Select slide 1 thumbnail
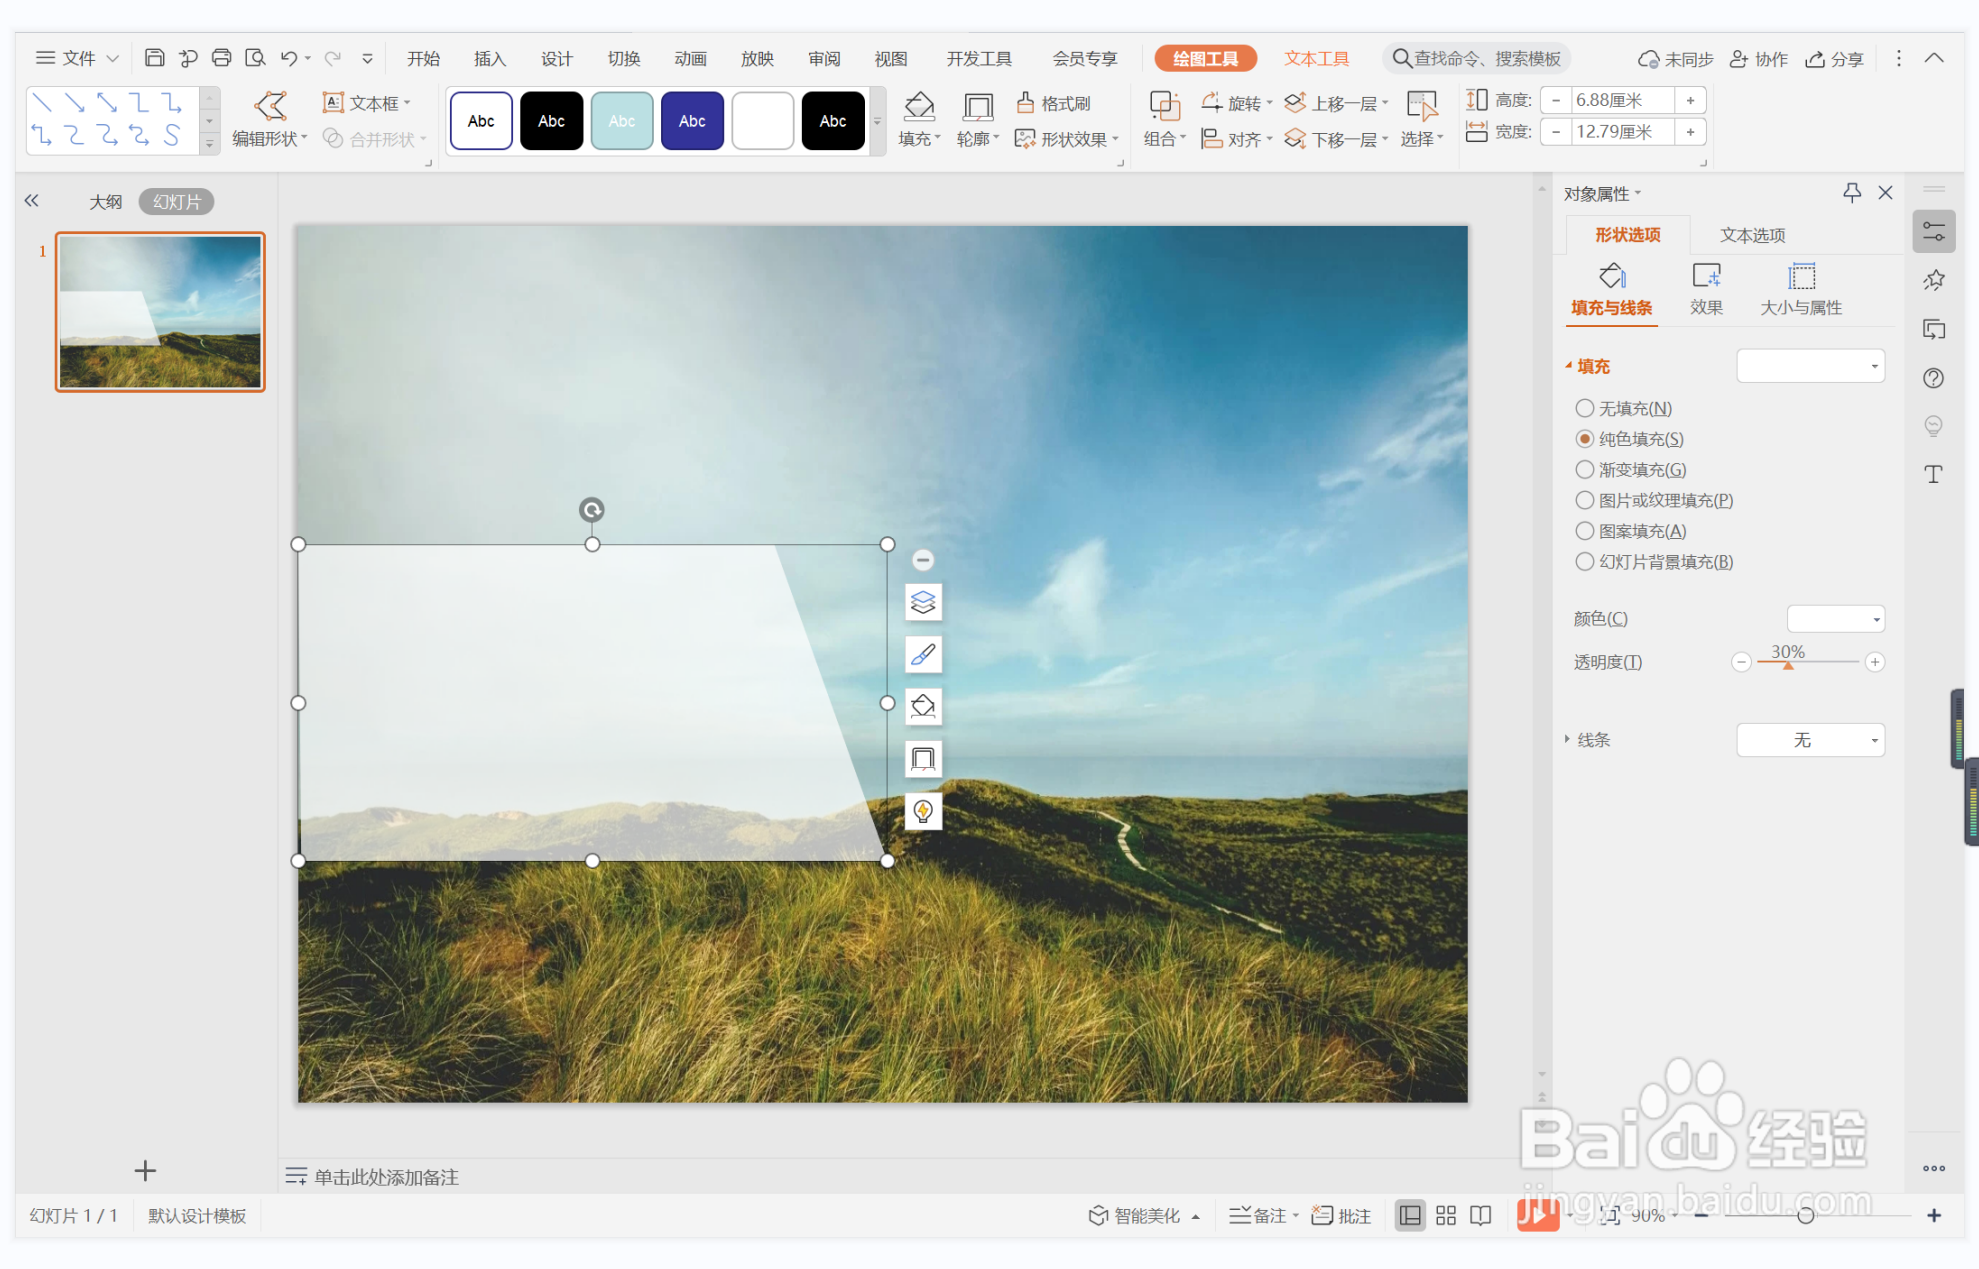 pyautogui.click(x=160, y=312)
